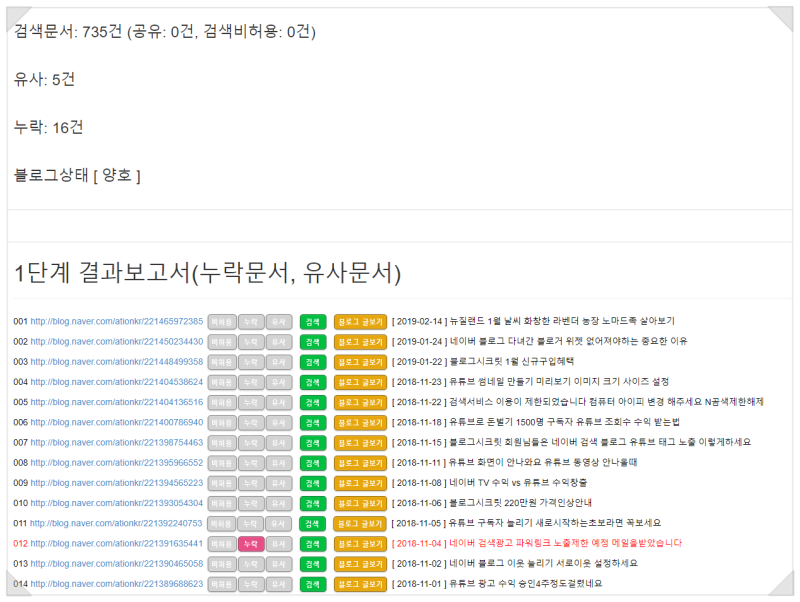Open blog link ending 221404136516 in row 005
Image resolution: width=800 pixels, height=602 pixels.
tap(116, 402)
